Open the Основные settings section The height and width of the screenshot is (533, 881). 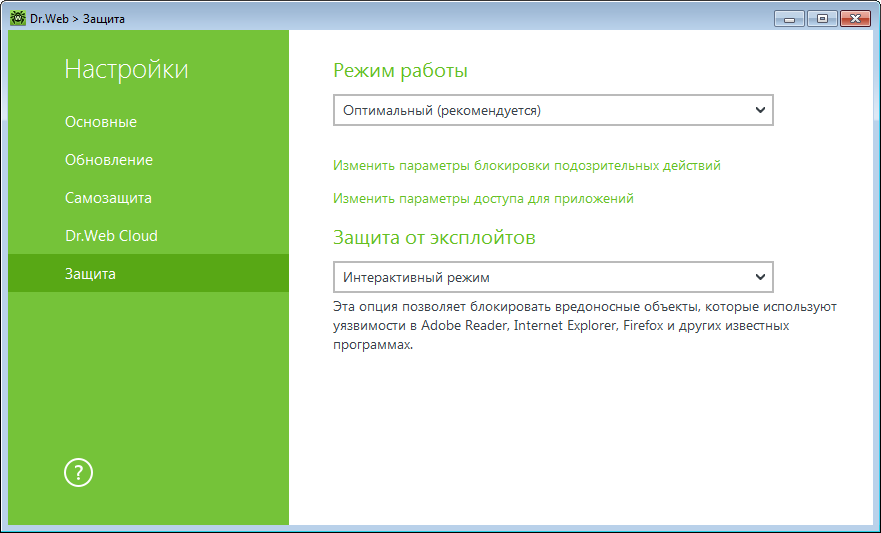point(148,122)
